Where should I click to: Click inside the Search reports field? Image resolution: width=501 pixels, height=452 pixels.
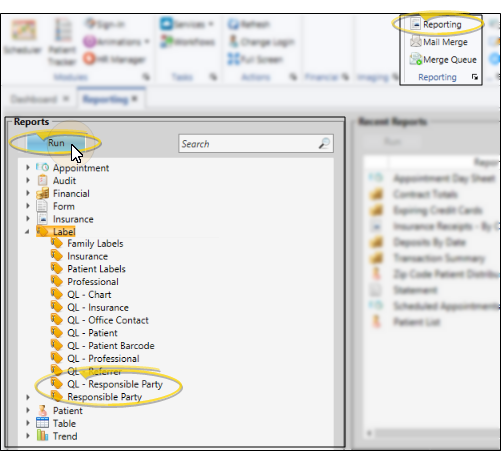tap(256, 144)
